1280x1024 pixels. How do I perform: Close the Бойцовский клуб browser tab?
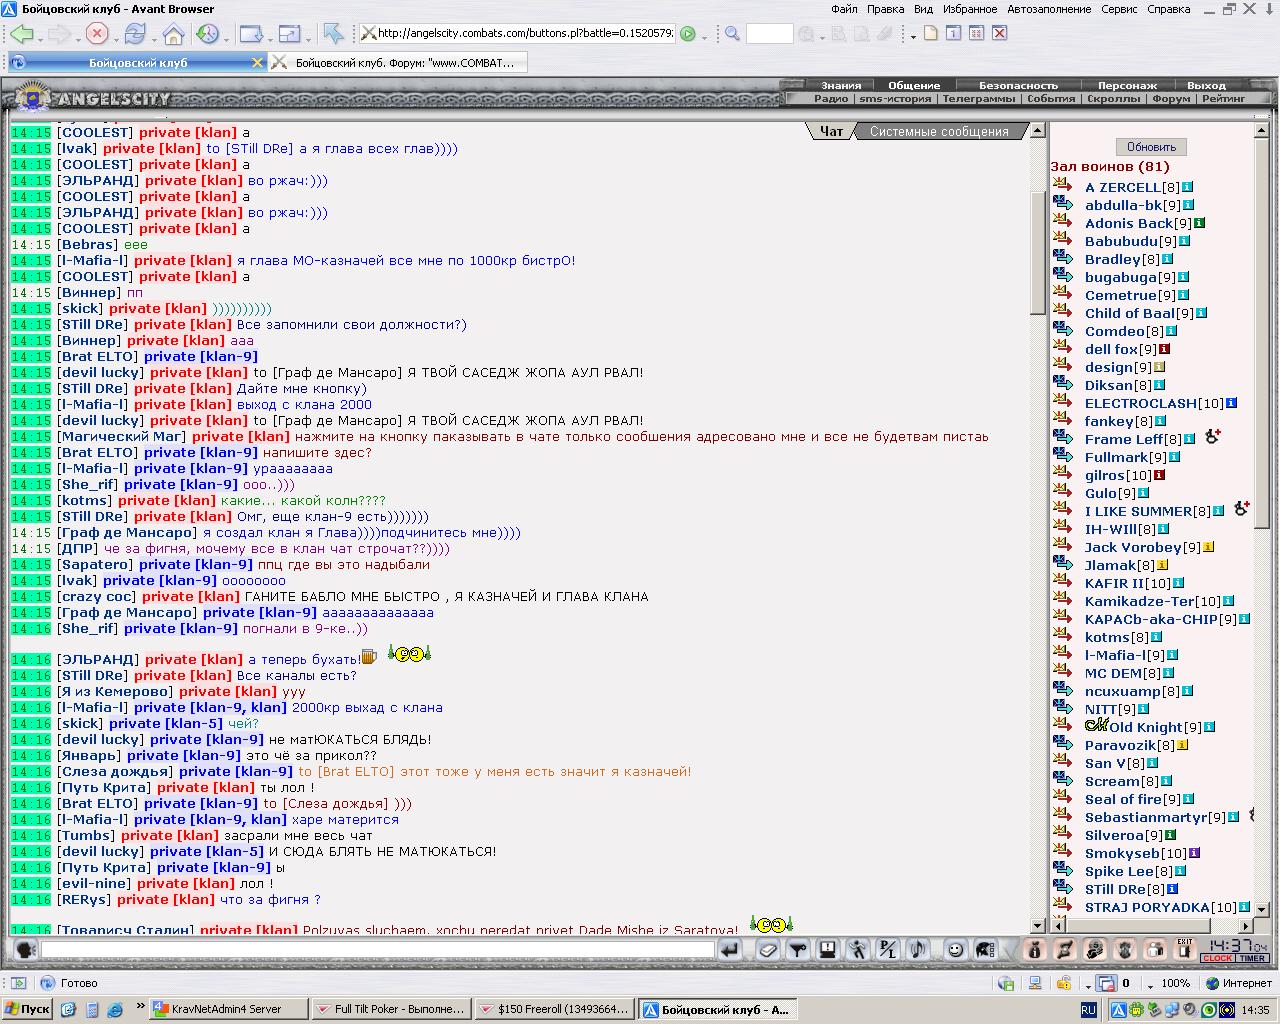click(x=257, y=62)
